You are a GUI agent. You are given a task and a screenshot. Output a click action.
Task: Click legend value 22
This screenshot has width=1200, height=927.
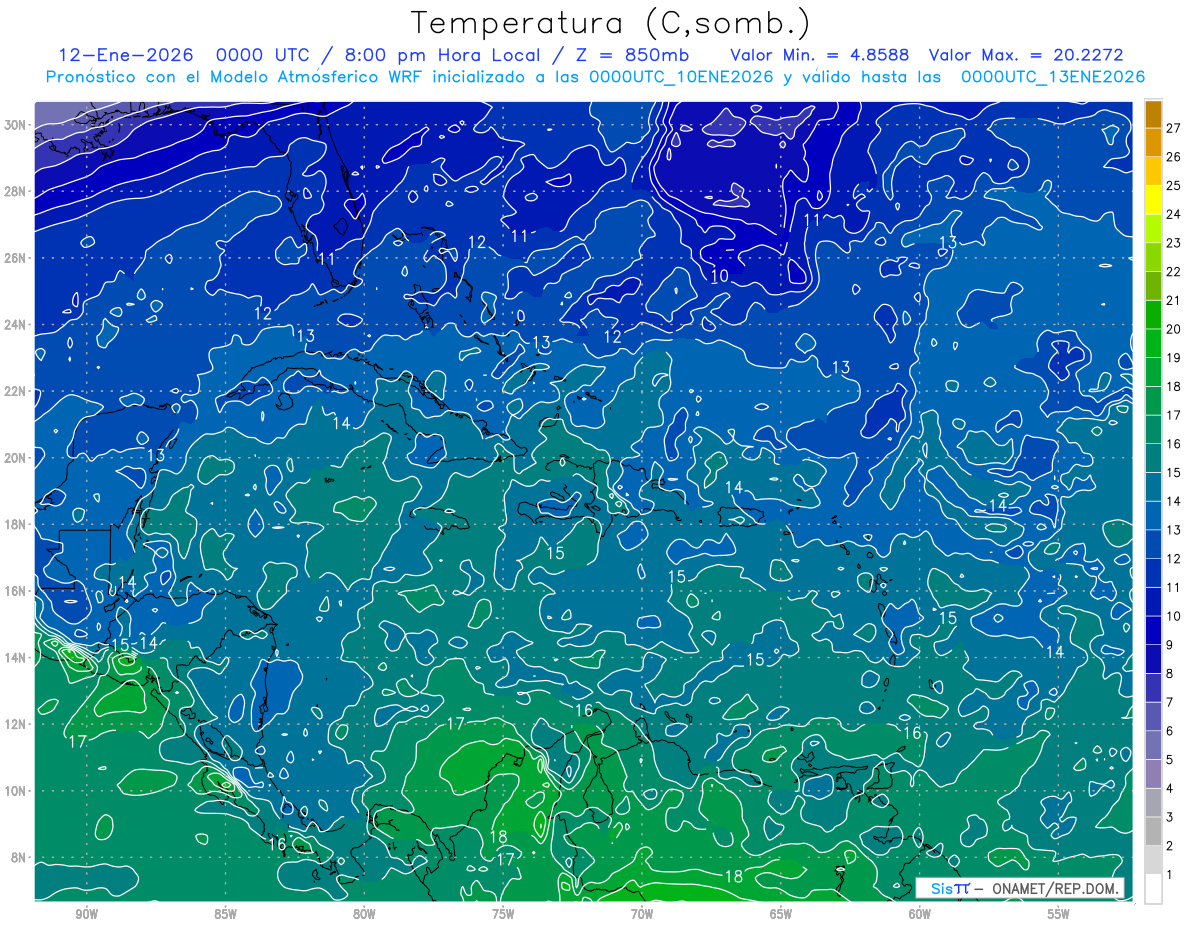click(x=1174, y=272)
